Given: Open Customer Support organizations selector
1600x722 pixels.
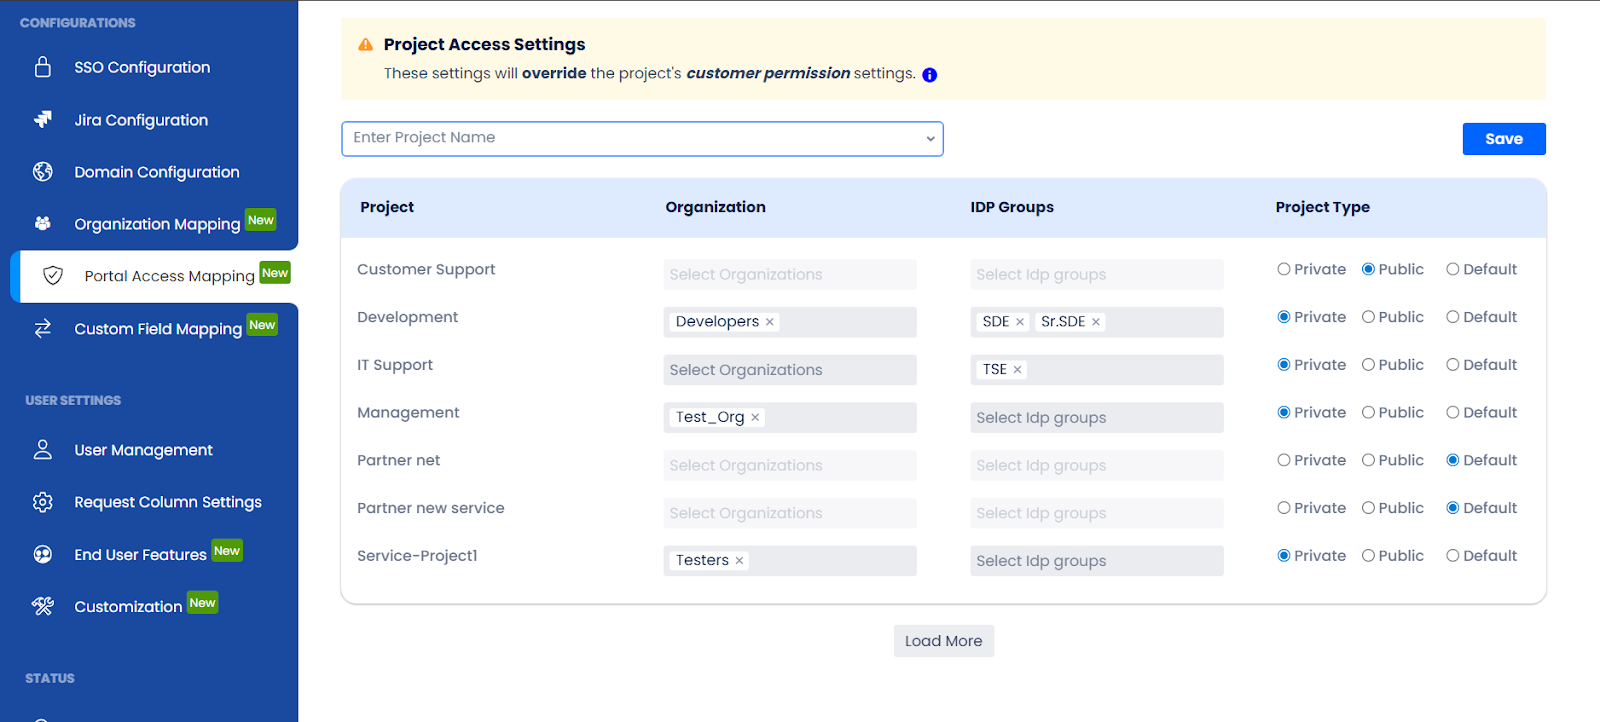Looking at the screenshot, I should 790,275.
